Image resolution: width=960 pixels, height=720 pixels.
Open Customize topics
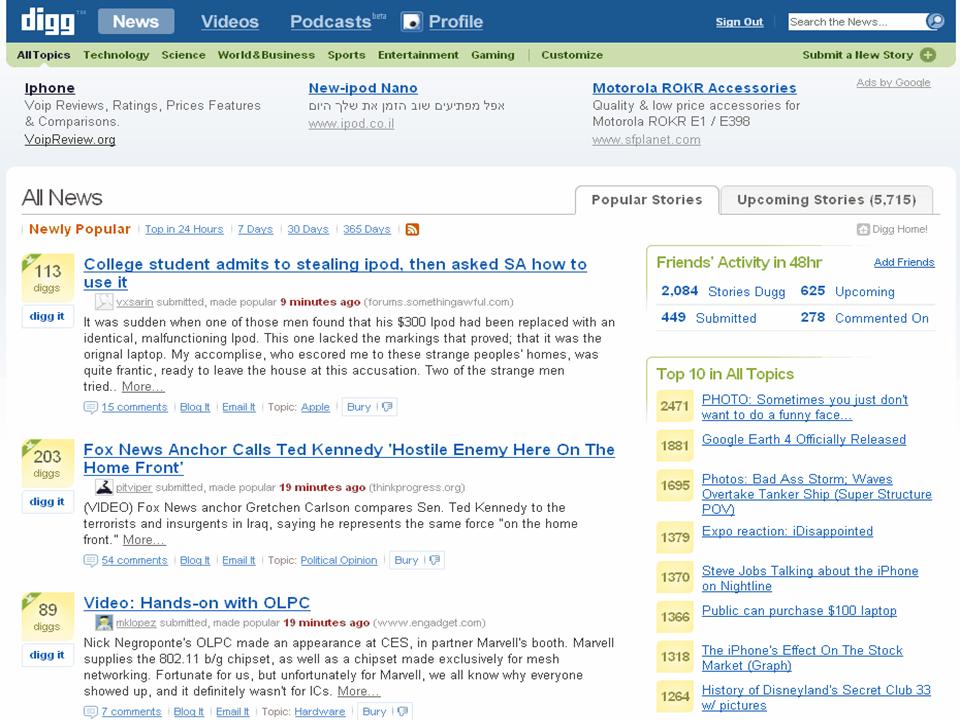click(x=572, y=55)
